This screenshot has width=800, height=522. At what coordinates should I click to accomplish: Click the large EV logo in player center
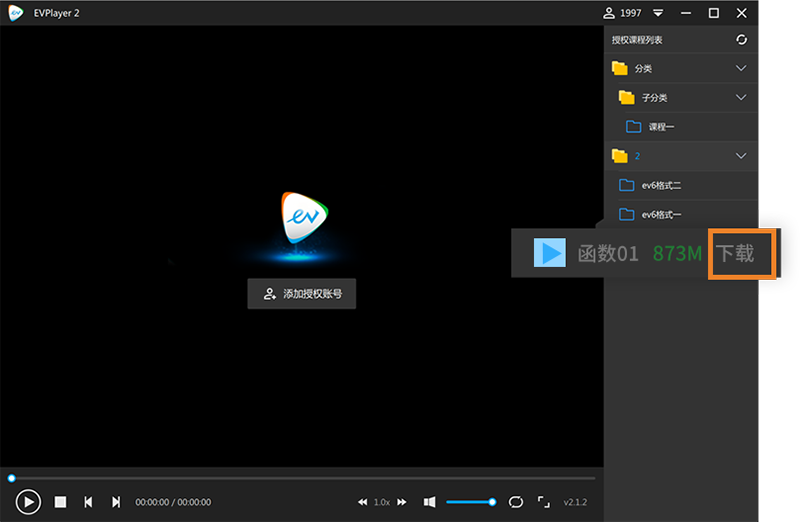[x=304, y=218]
